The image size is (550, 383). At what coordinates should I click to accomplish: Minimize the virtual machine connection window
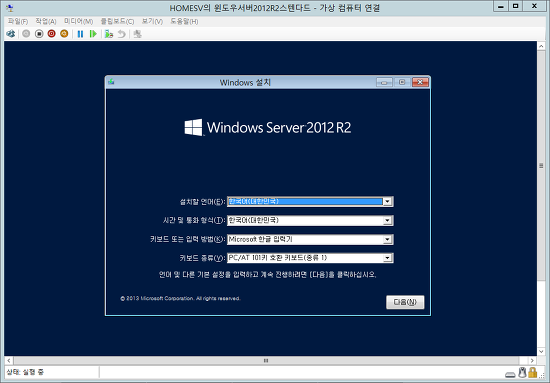(x=501, y=6)
